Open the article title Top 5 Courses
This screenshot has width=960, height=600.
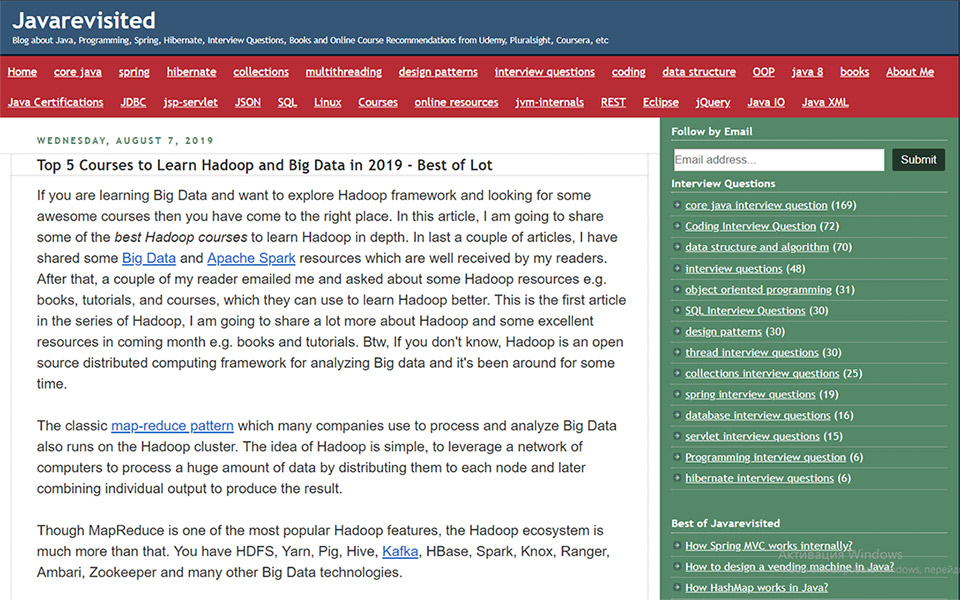pyautogui.click(x=264, y=165)
